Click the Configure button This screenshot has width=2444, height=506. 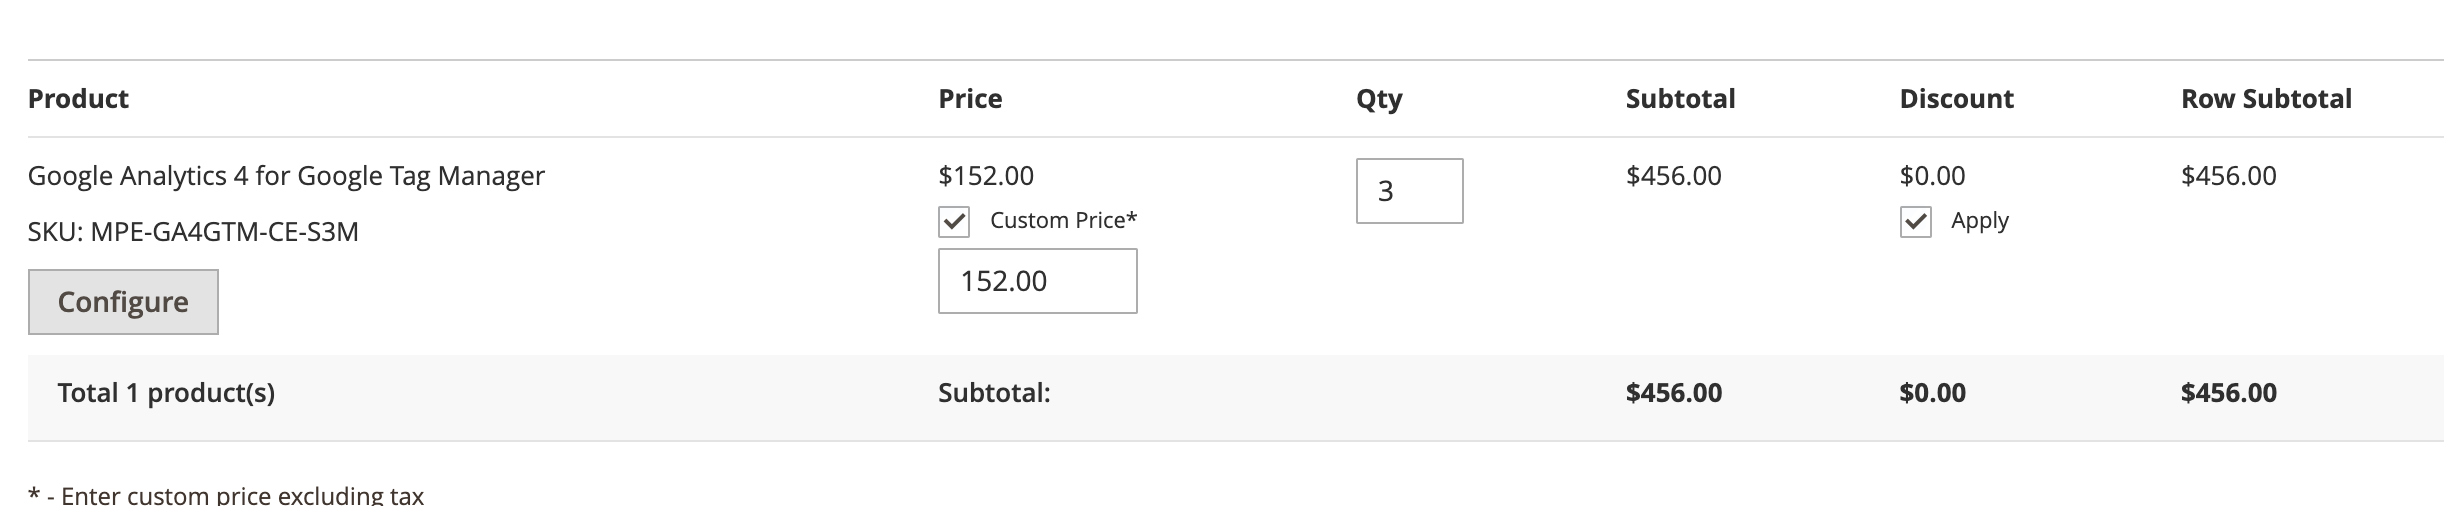click(123, 302)
